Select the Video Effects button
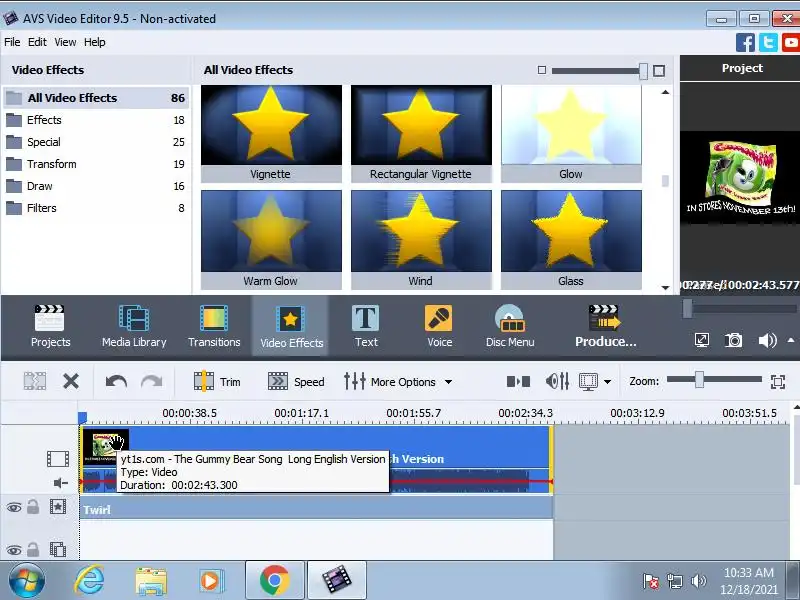This screenshot has height=600, width=800. coord(291,327)
